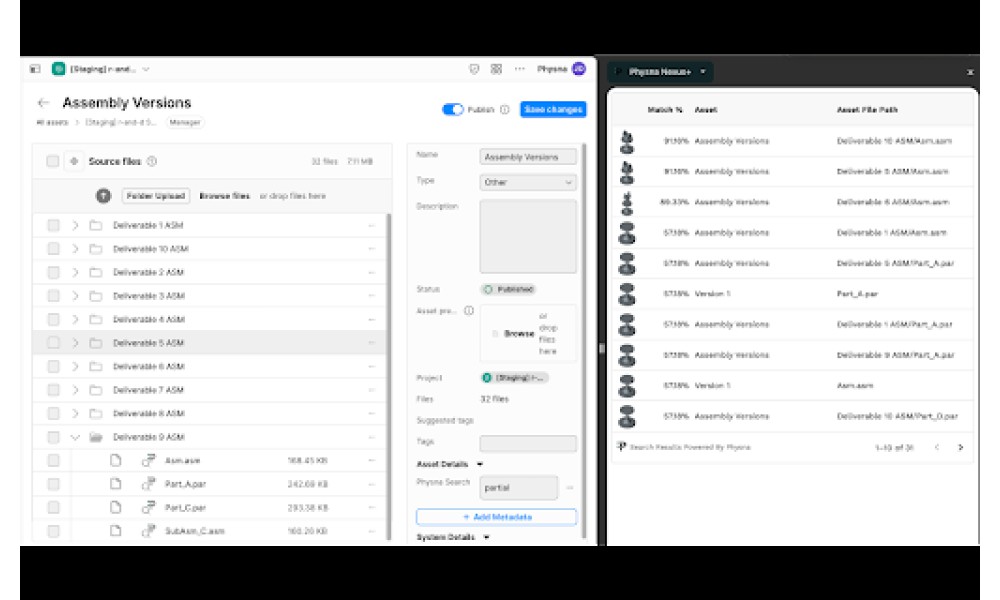The image size is (1000, 600).
Task: Click Browse files in the upload bar
Action: tap(224, 196)
